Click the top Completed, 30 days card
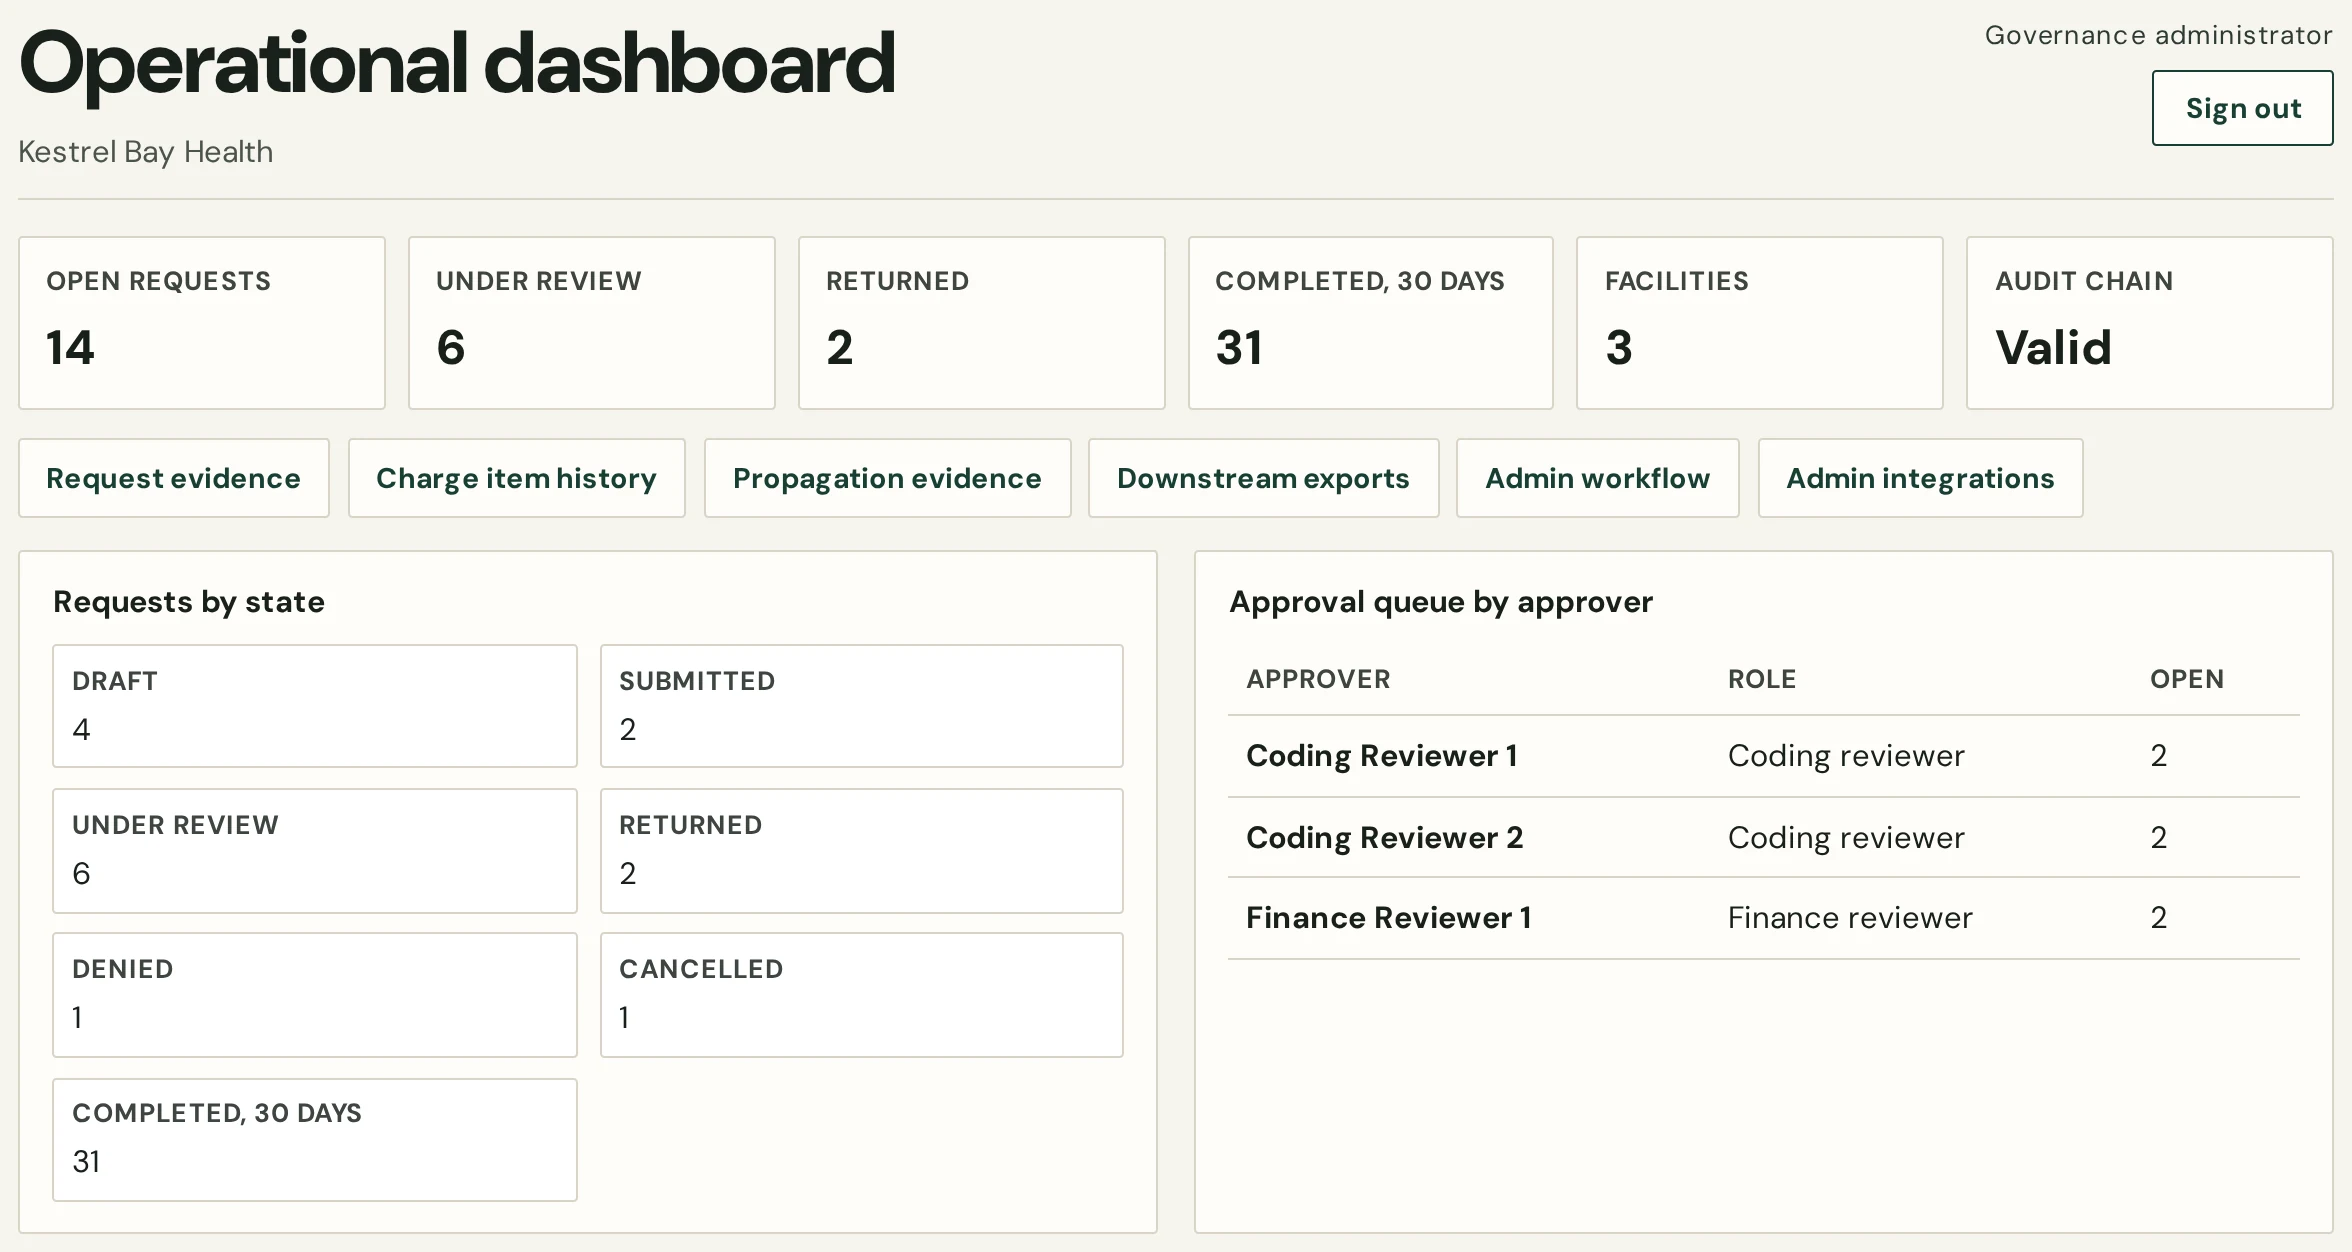2352x1252 pixels. click(1371, 323)
